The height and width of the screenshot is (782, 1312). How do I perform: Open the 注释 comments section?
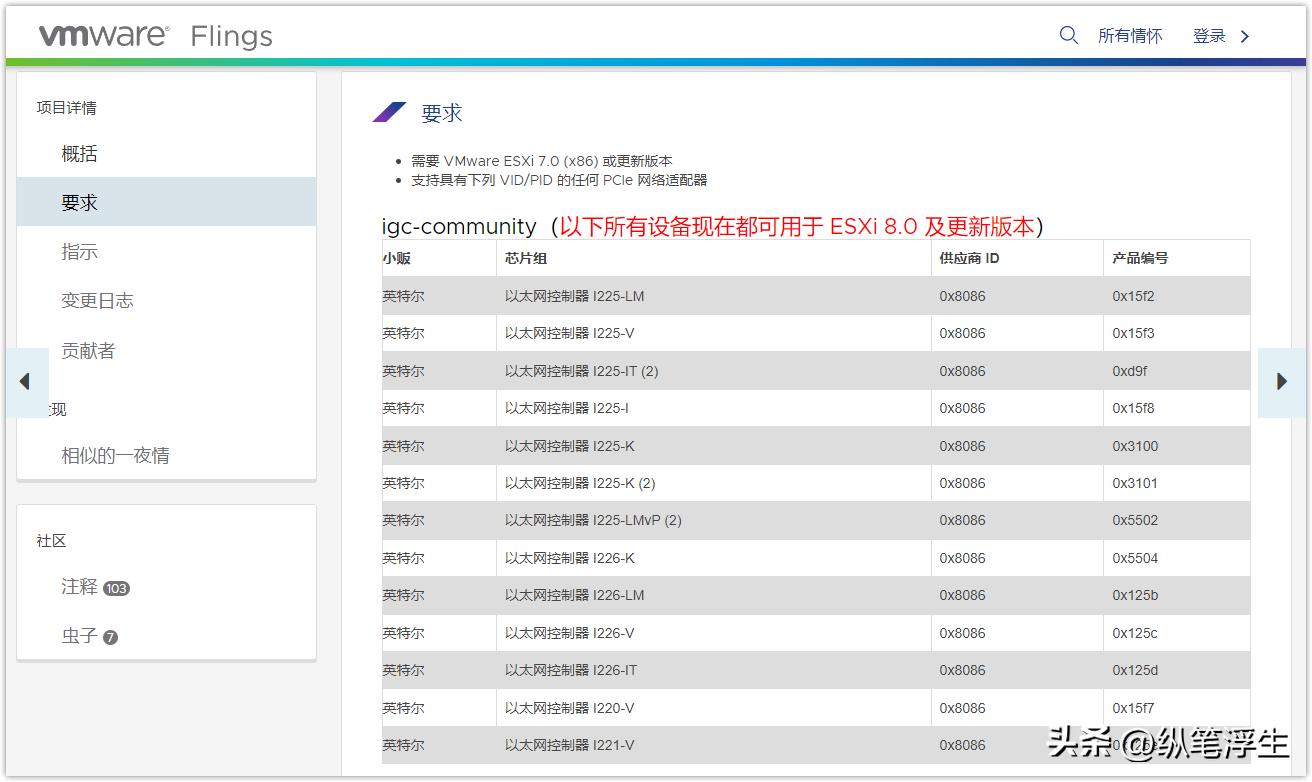click(x=78, y=588)
